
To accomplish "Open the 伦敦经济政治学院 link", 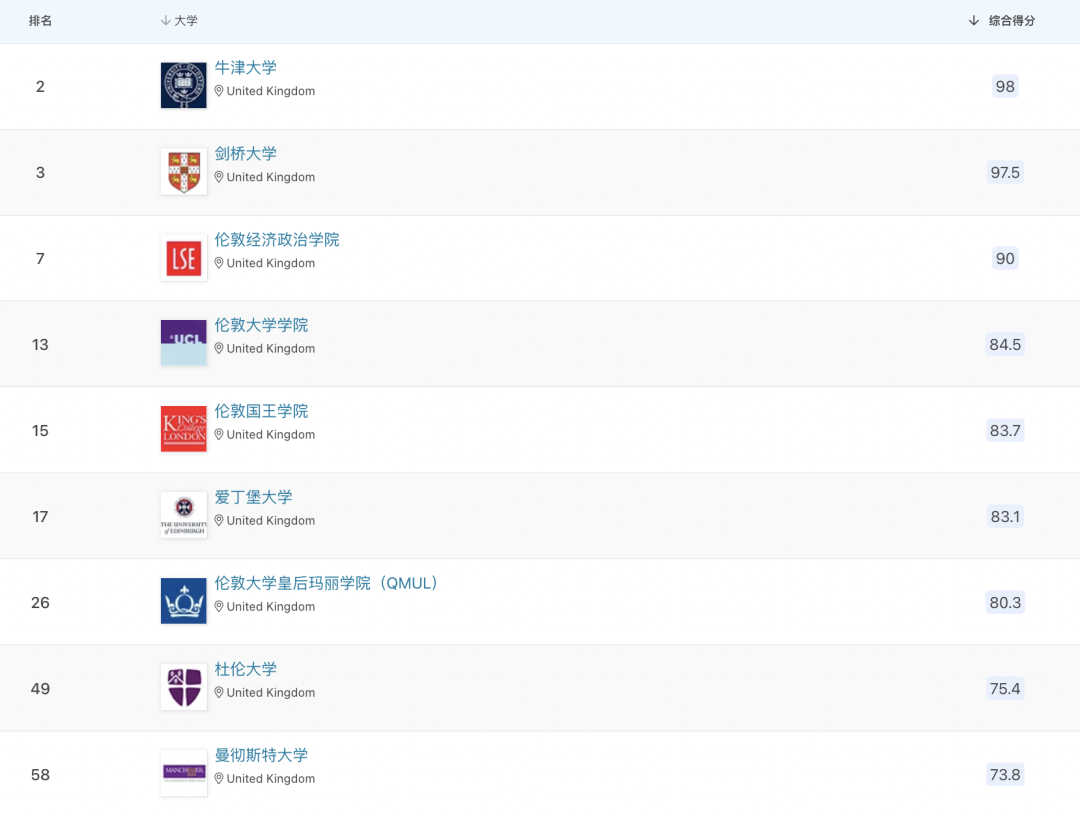I will point(277,240).
